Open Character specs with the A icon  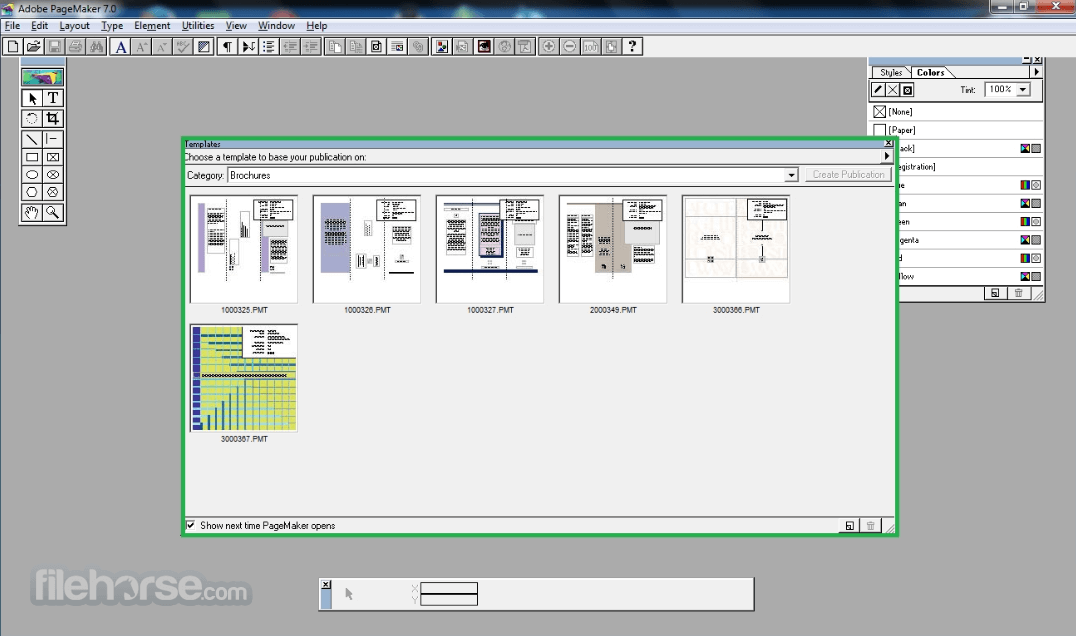(x=120, y=47)
